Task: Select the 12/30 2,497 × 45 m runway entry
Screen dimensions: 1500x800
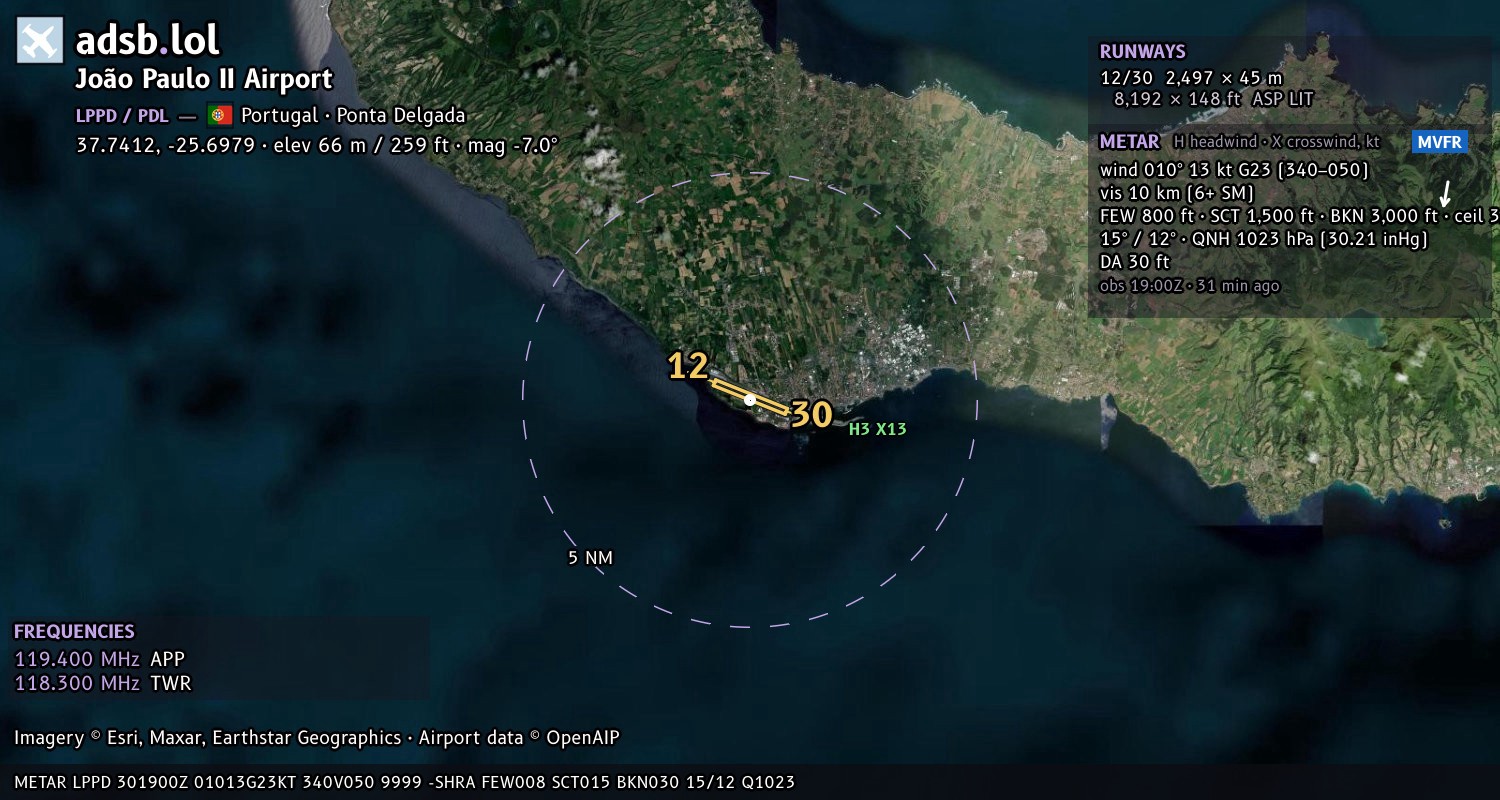Action: coord(1191,77)
